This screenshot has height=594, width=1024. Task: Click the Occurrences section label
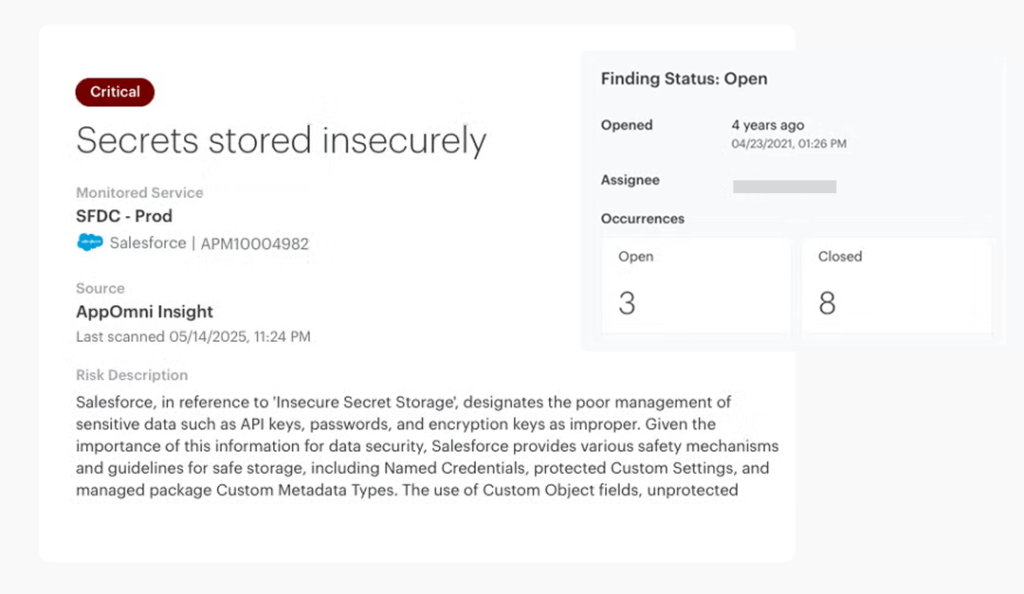click(643, 219)
